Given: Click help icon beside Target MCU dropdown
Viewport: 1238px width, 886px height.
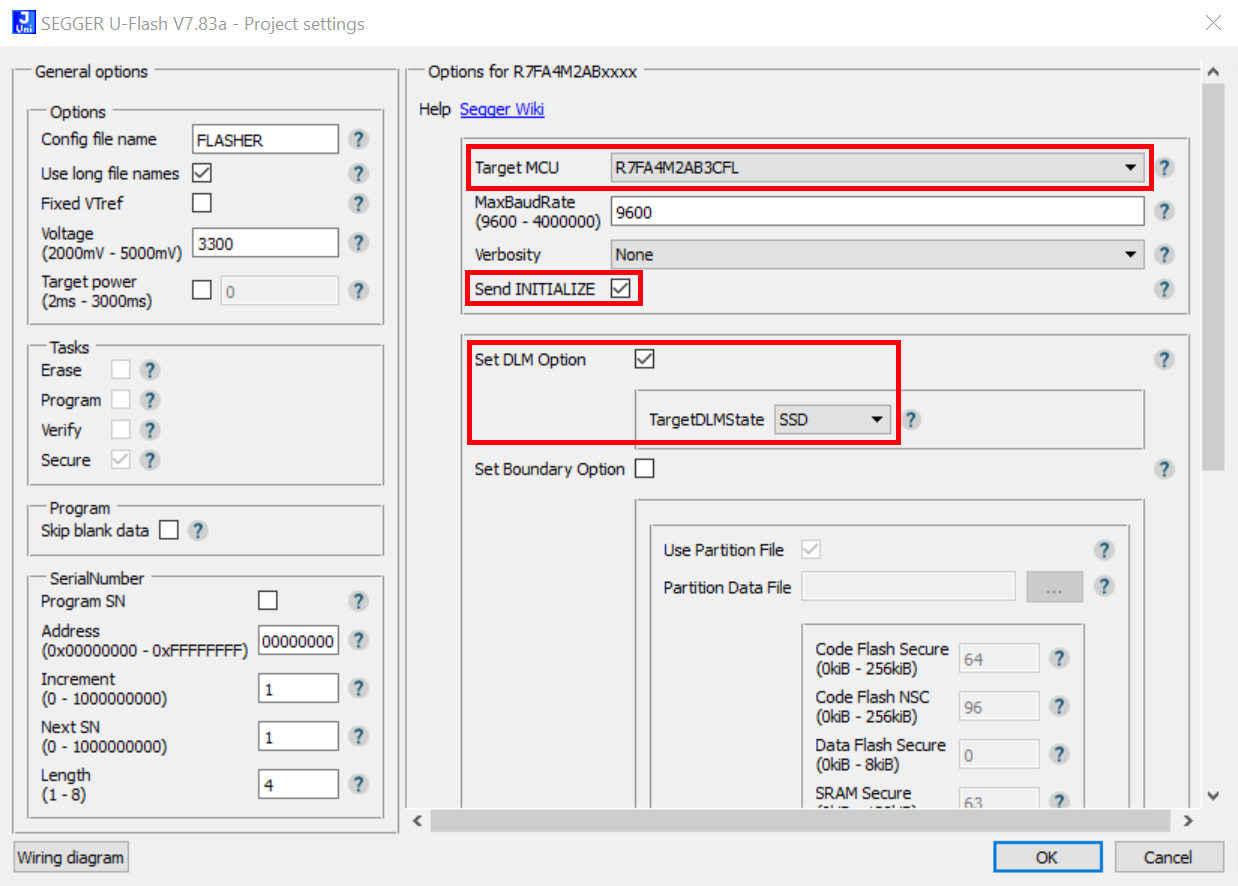Looking at the screenshot, I should (x=1164, y=168).
